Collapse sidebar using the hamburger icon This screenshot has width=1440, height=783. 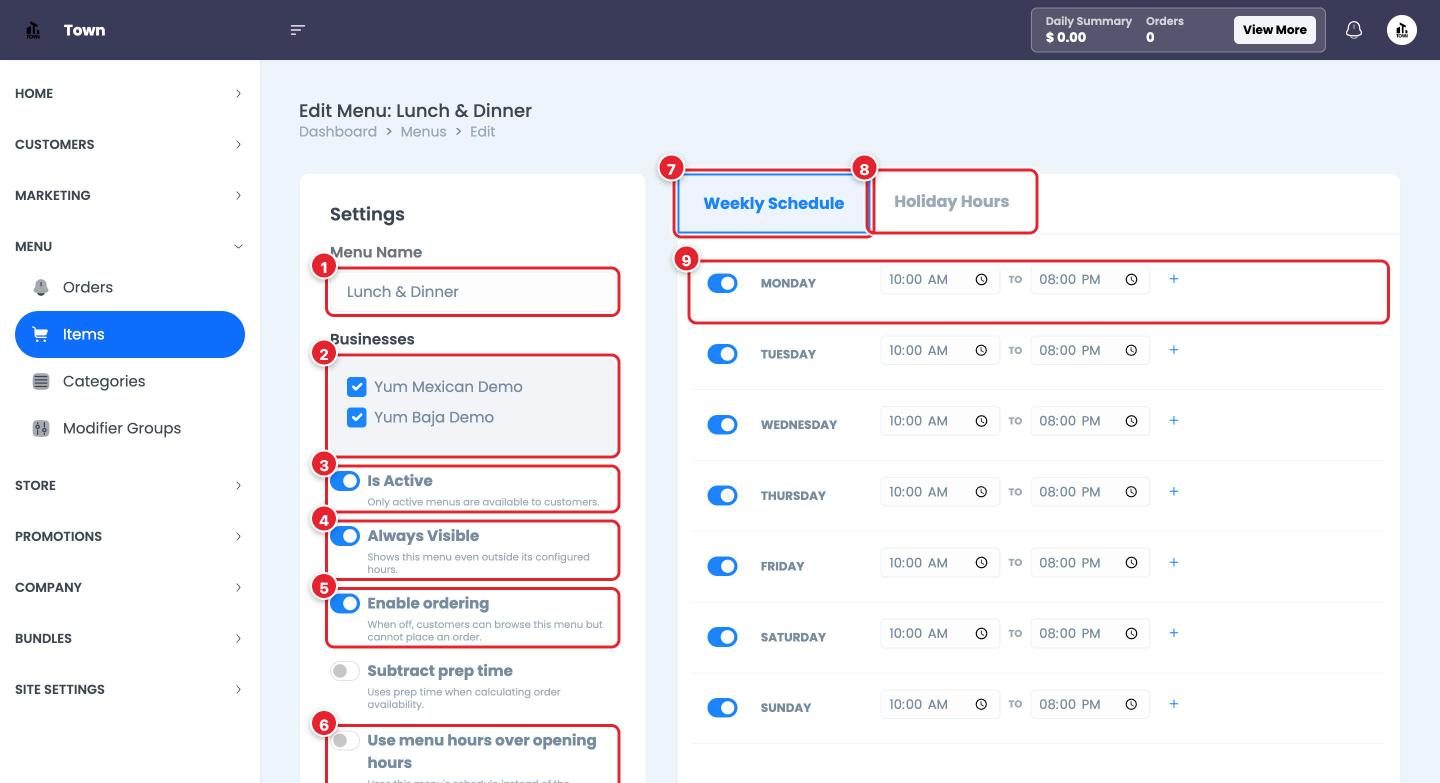click(x=297, y=30)
